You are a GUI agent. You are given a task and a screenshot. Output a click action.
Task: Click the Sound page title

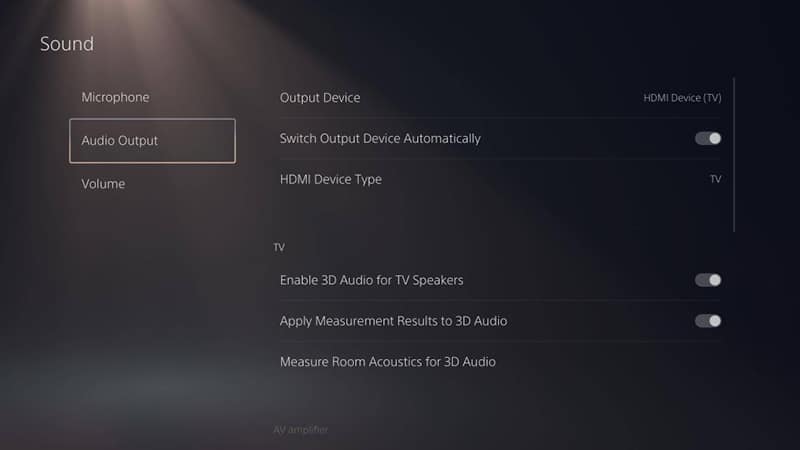click(x=67, y=44)
